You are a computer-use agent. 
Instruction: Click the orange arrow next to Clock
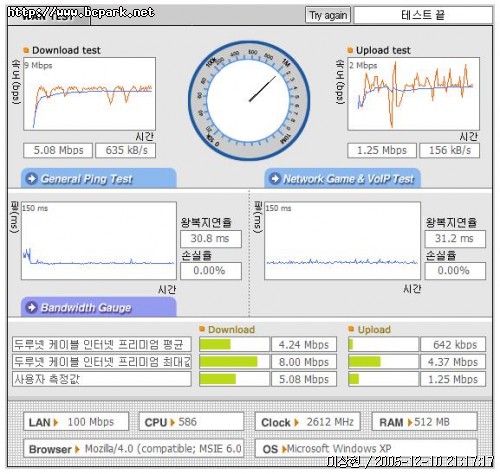[296, 423]
